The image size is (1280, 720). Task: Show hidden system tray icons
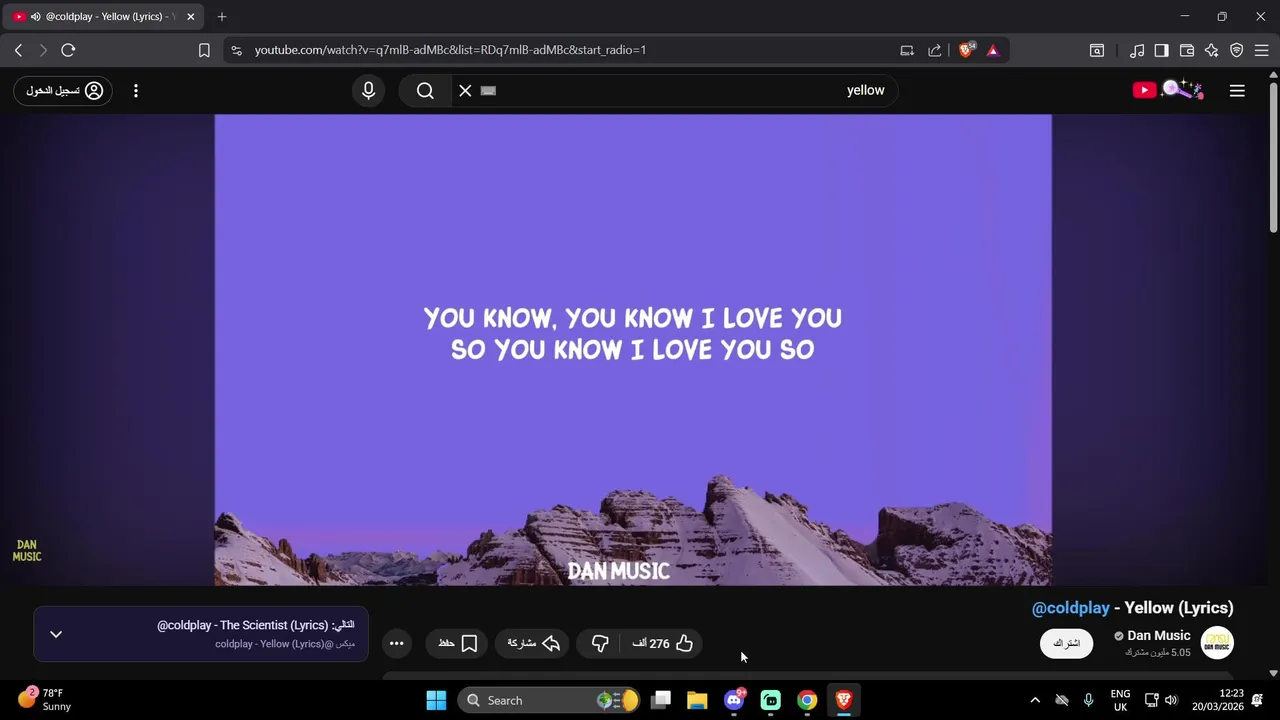click(x=1035, y=700)
